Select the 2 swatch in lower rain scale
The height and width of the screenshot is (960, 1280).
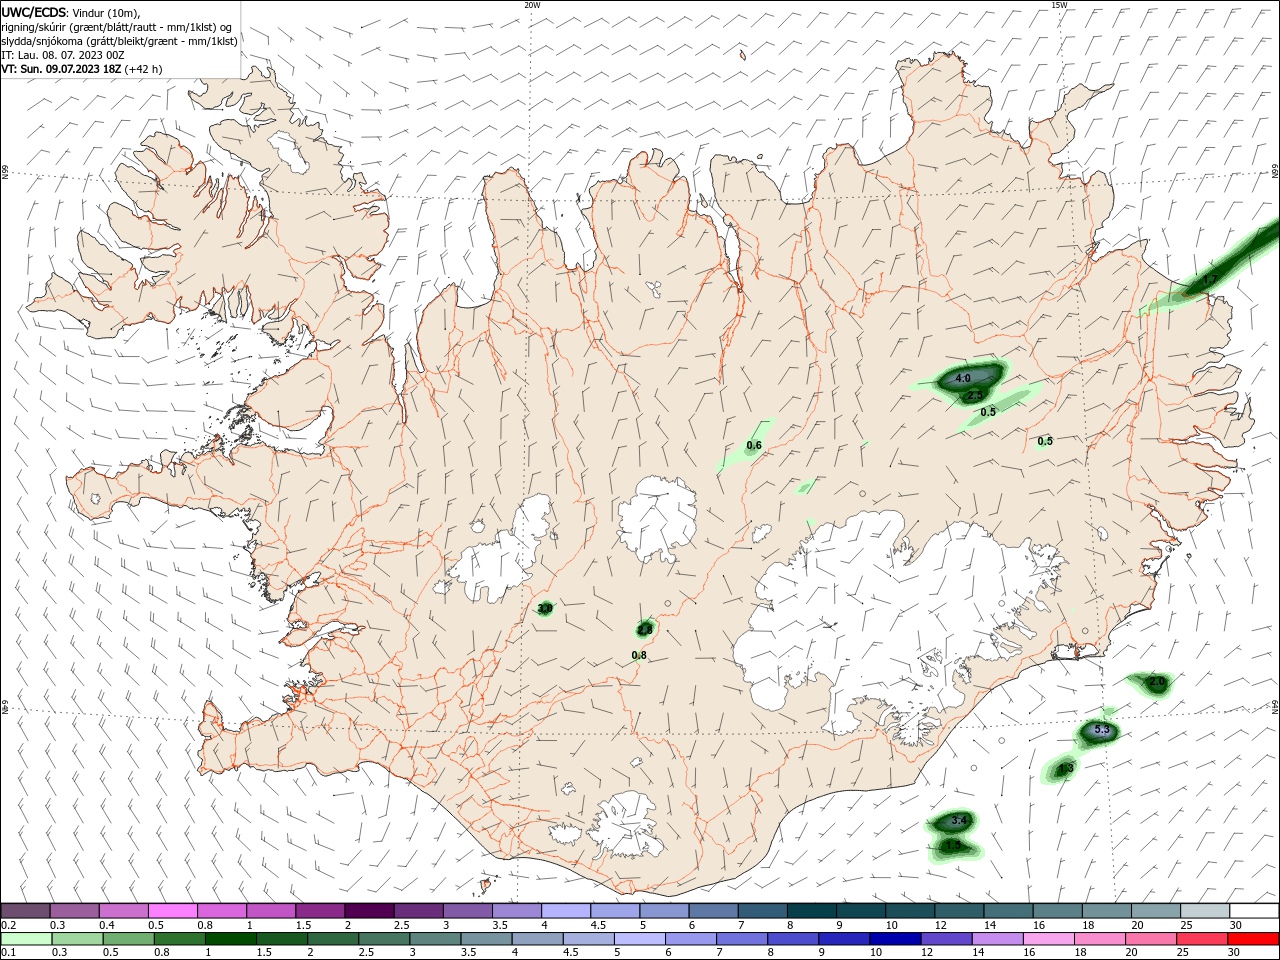(x=333, y=939)
